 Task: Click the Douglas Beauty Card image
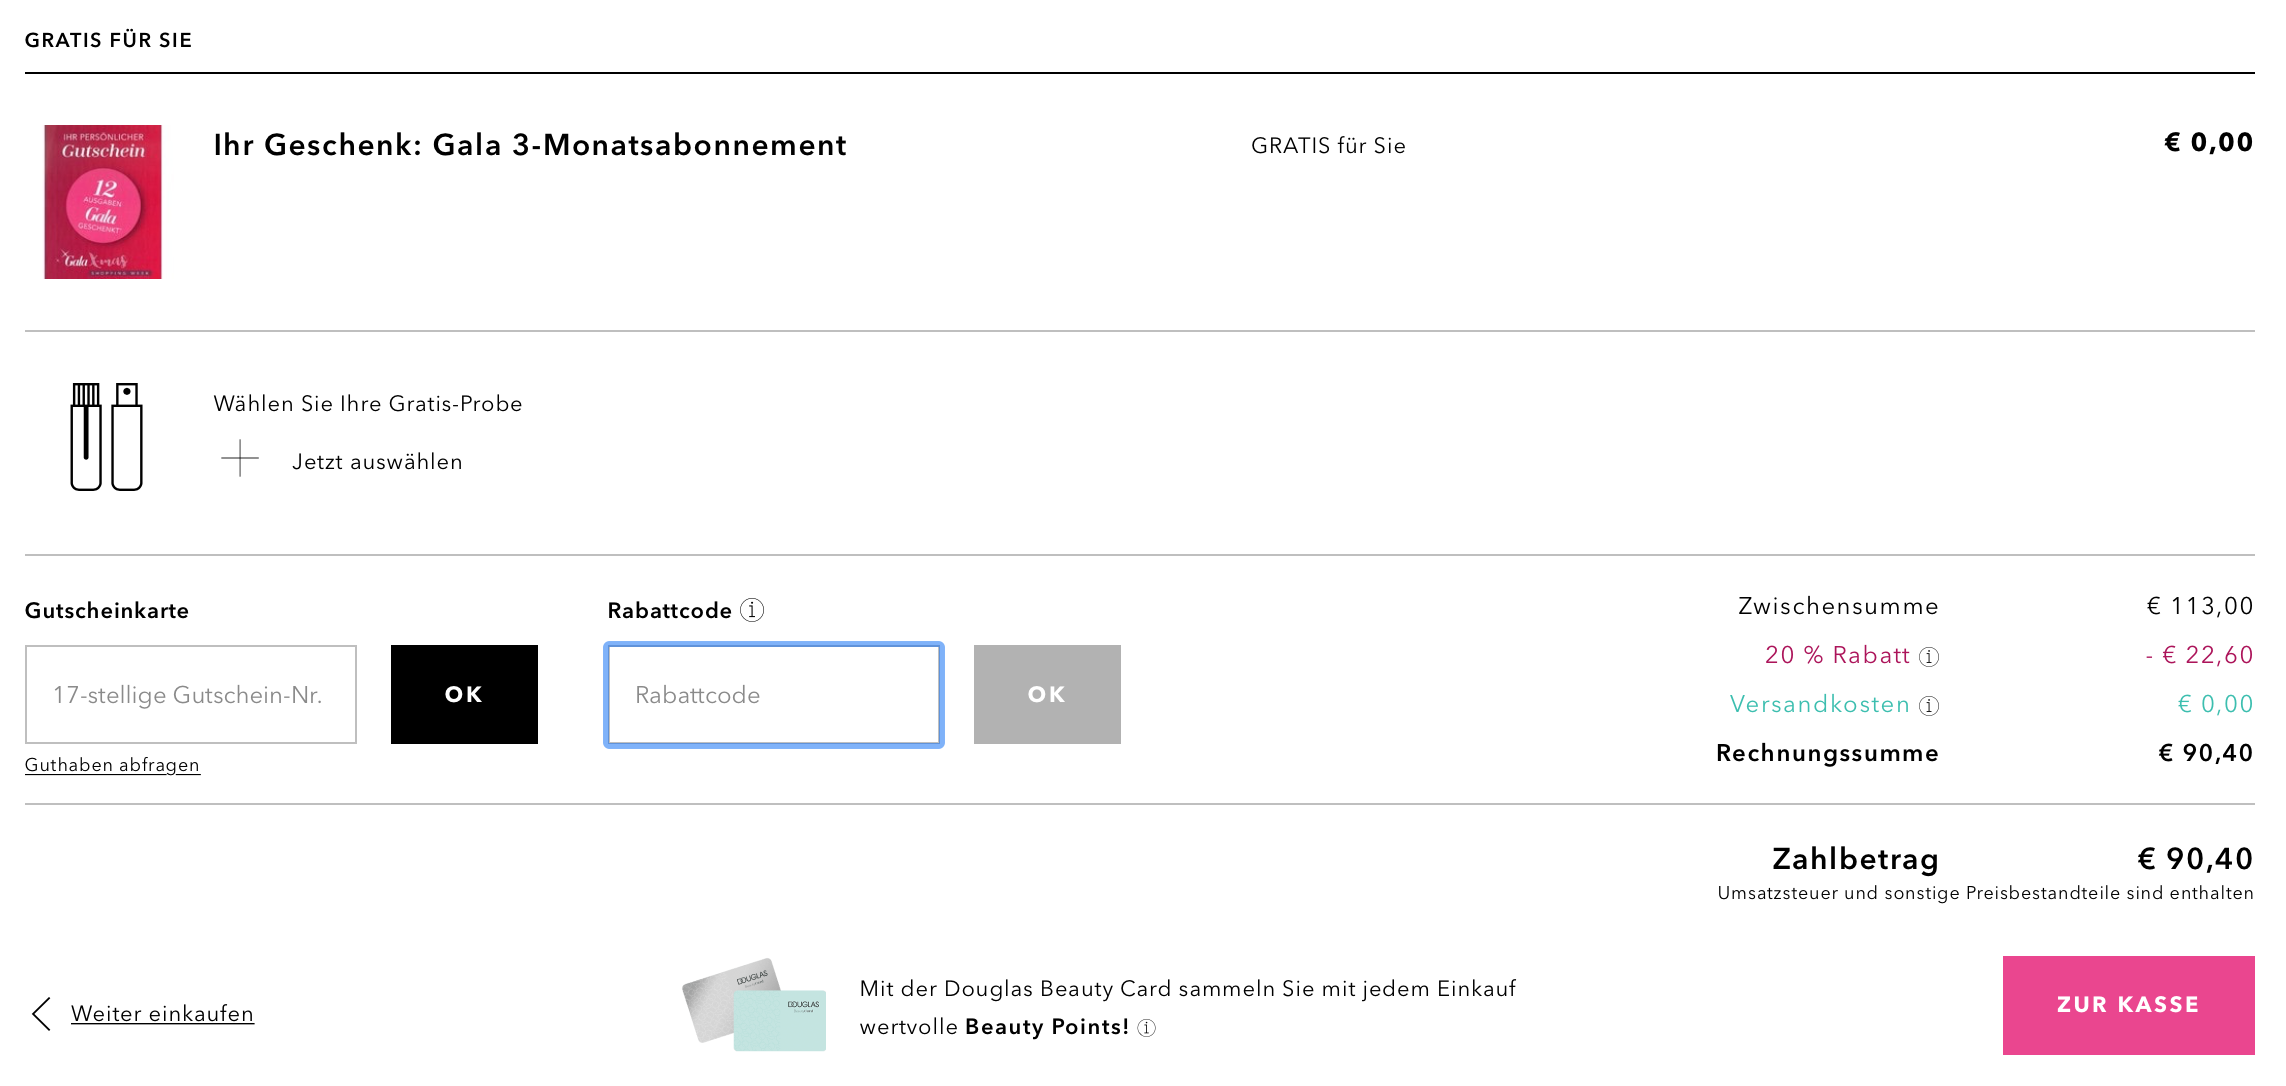click(756, 1005)
